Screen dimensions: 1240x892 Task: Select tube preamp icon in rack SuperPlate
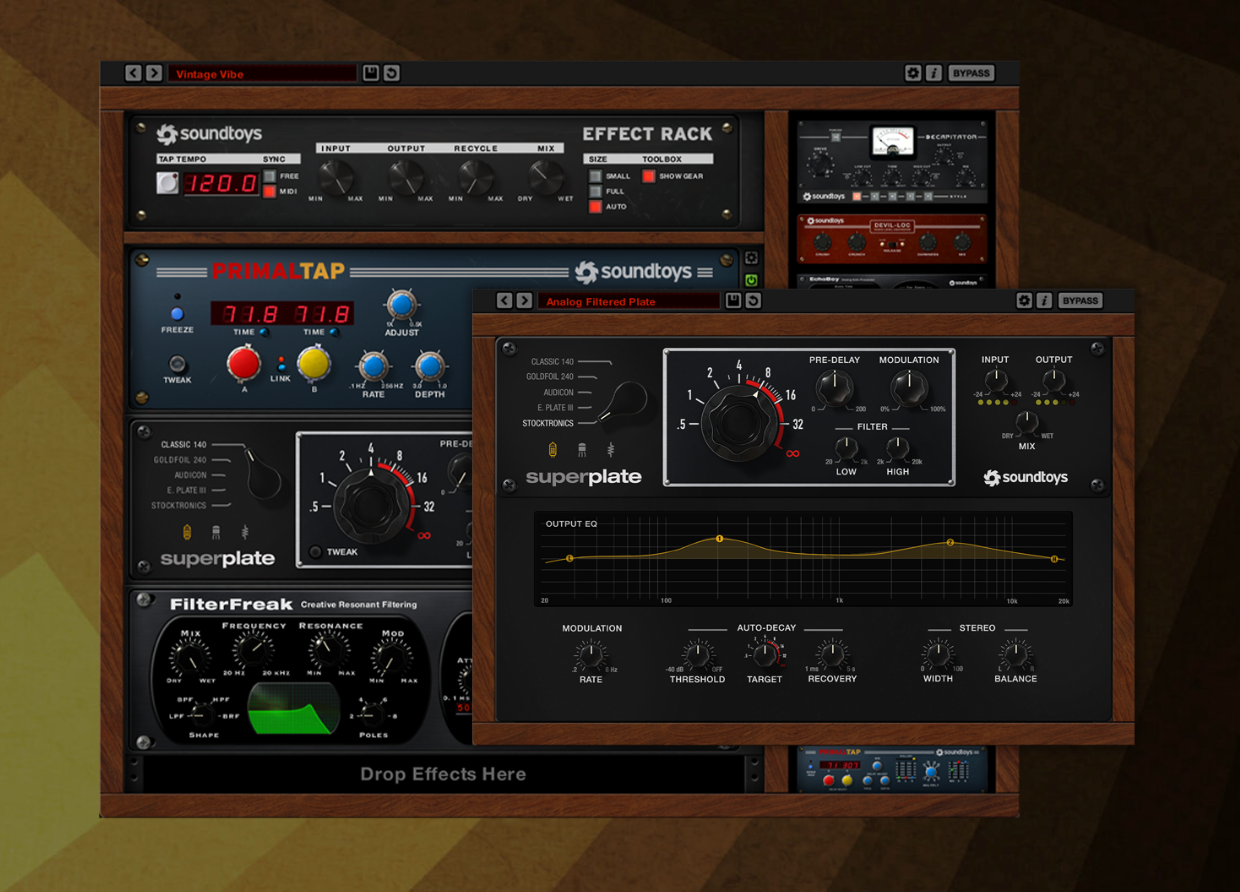point(187,532)
